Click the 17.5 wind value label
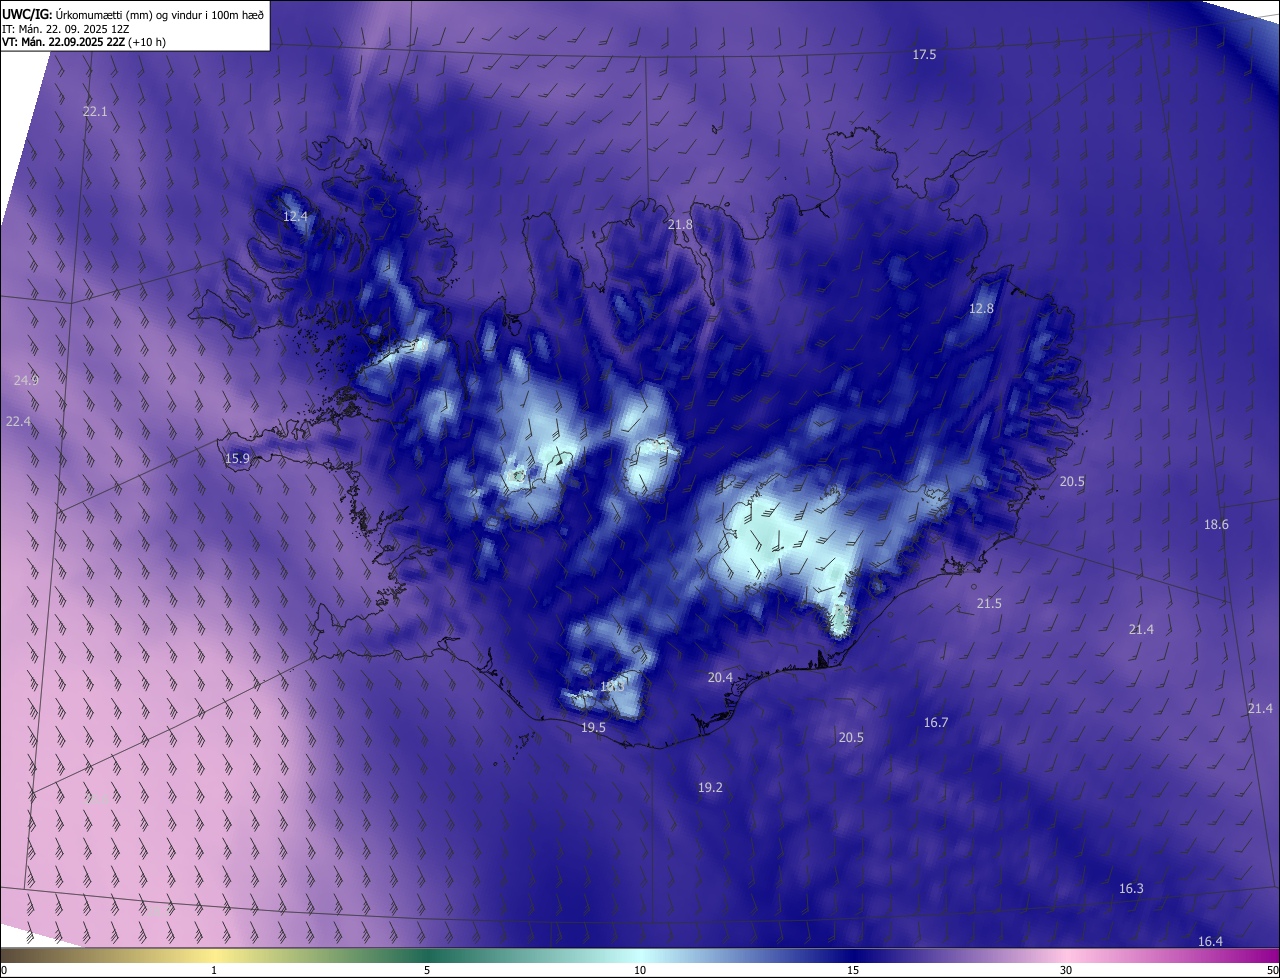1280x978 pixels. coord(924,55)
